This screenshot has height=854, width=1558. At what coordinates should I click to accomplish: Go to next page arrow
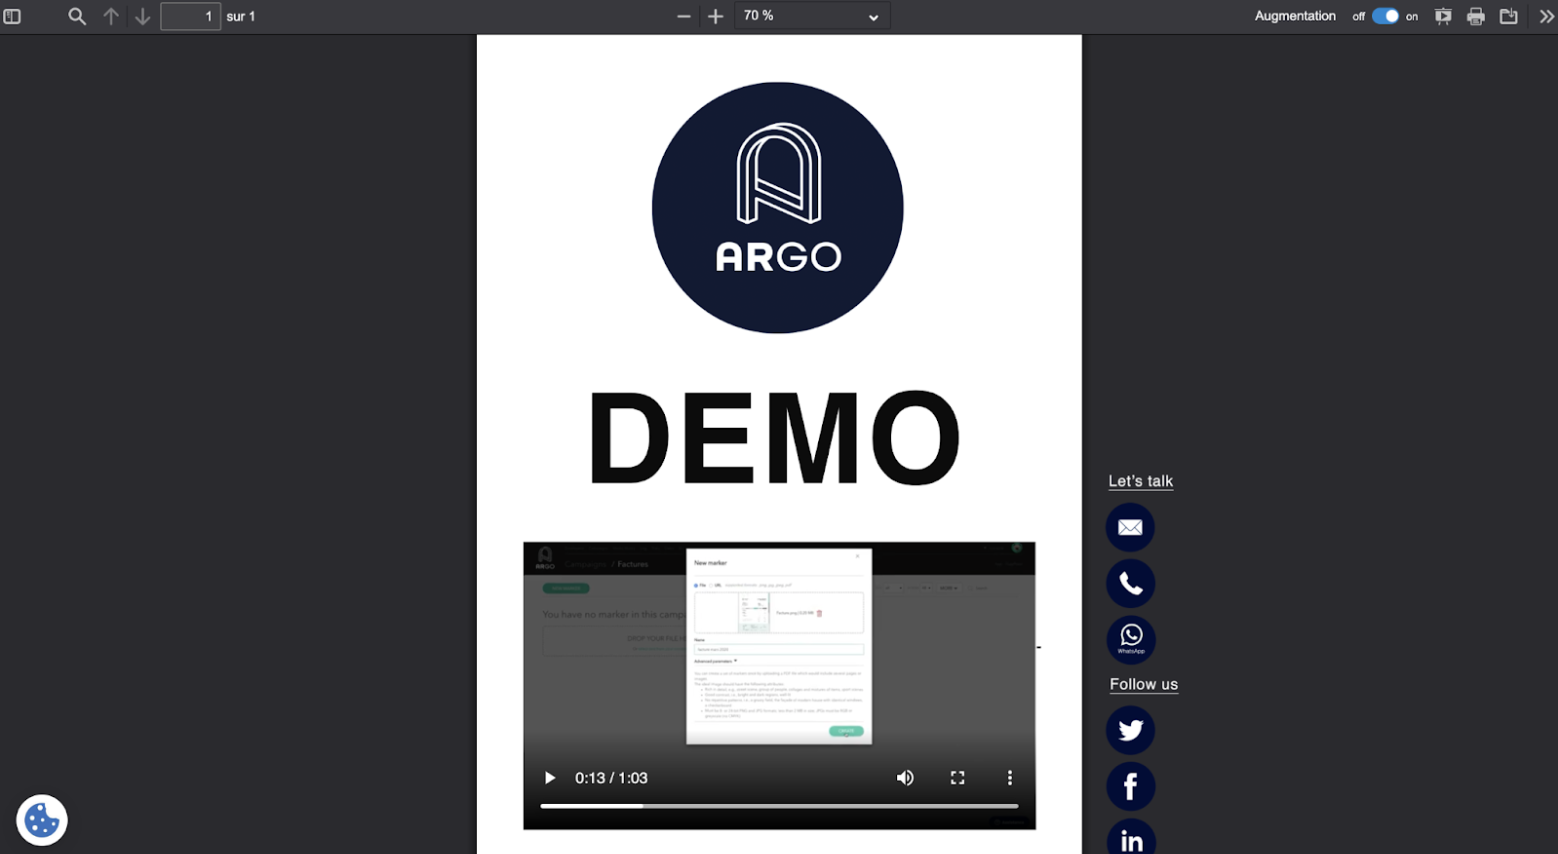click(x=143, y=16)
